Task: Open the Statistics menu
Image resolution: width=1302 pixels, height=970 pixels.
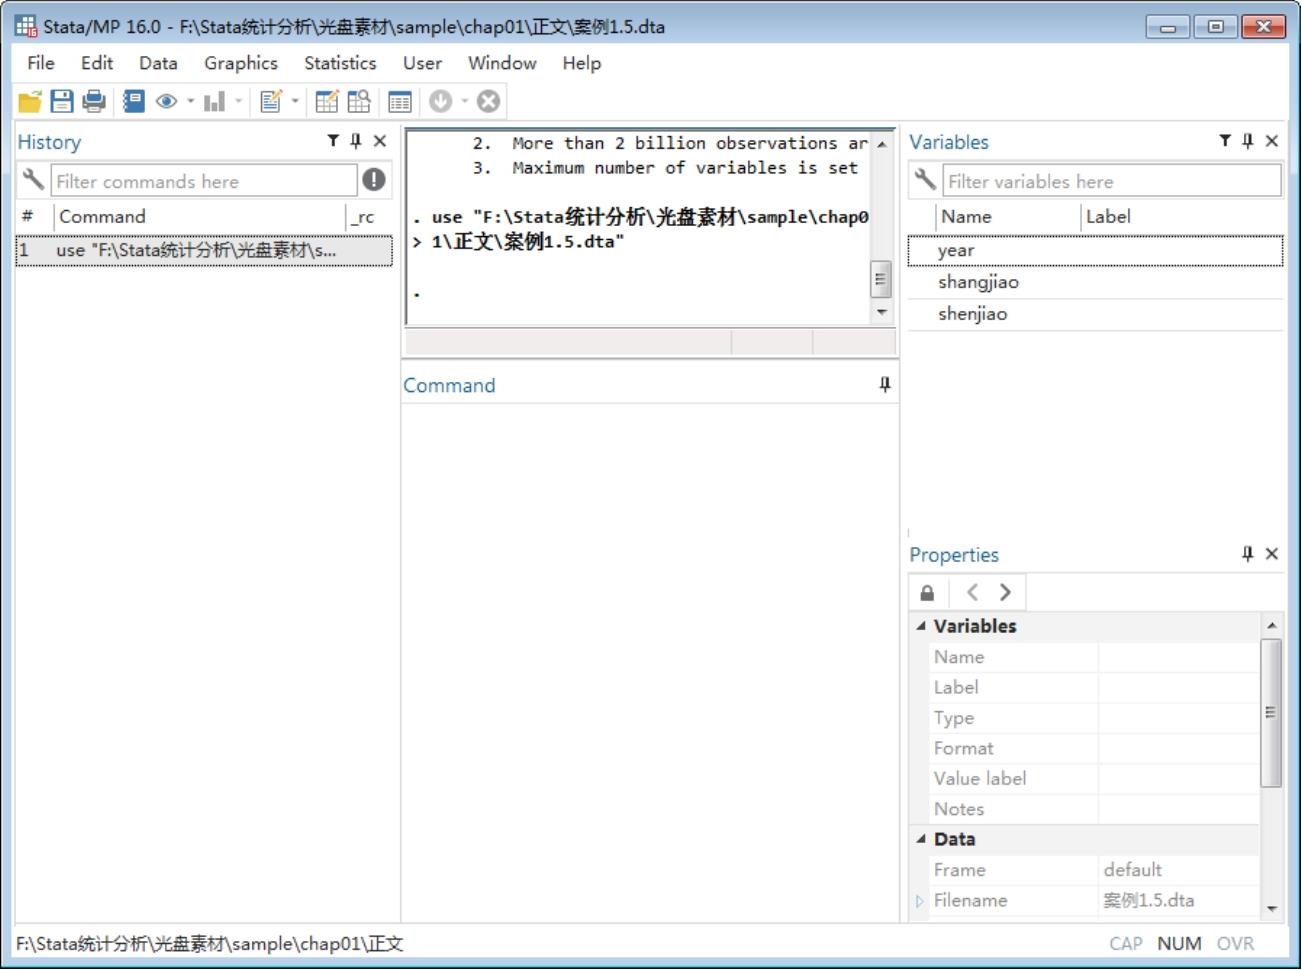Action: point(340,63)
